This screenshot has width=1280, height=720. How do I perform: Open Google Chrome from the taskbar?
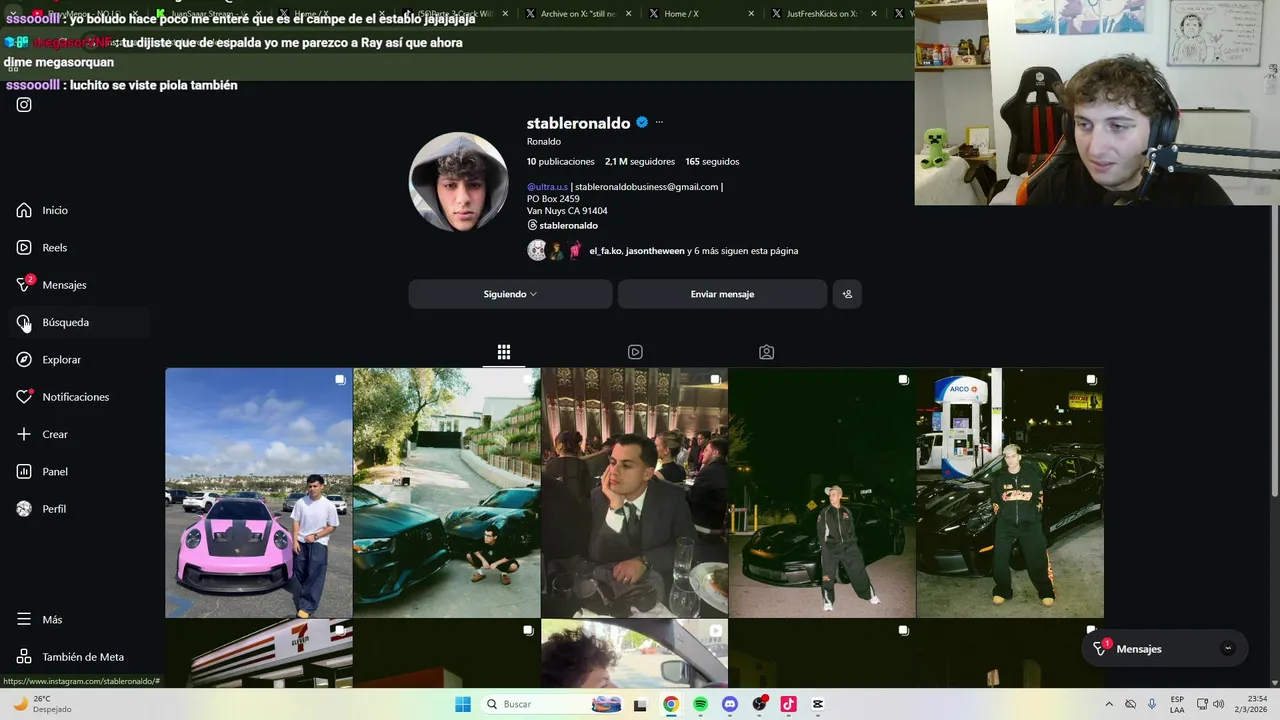671,704
